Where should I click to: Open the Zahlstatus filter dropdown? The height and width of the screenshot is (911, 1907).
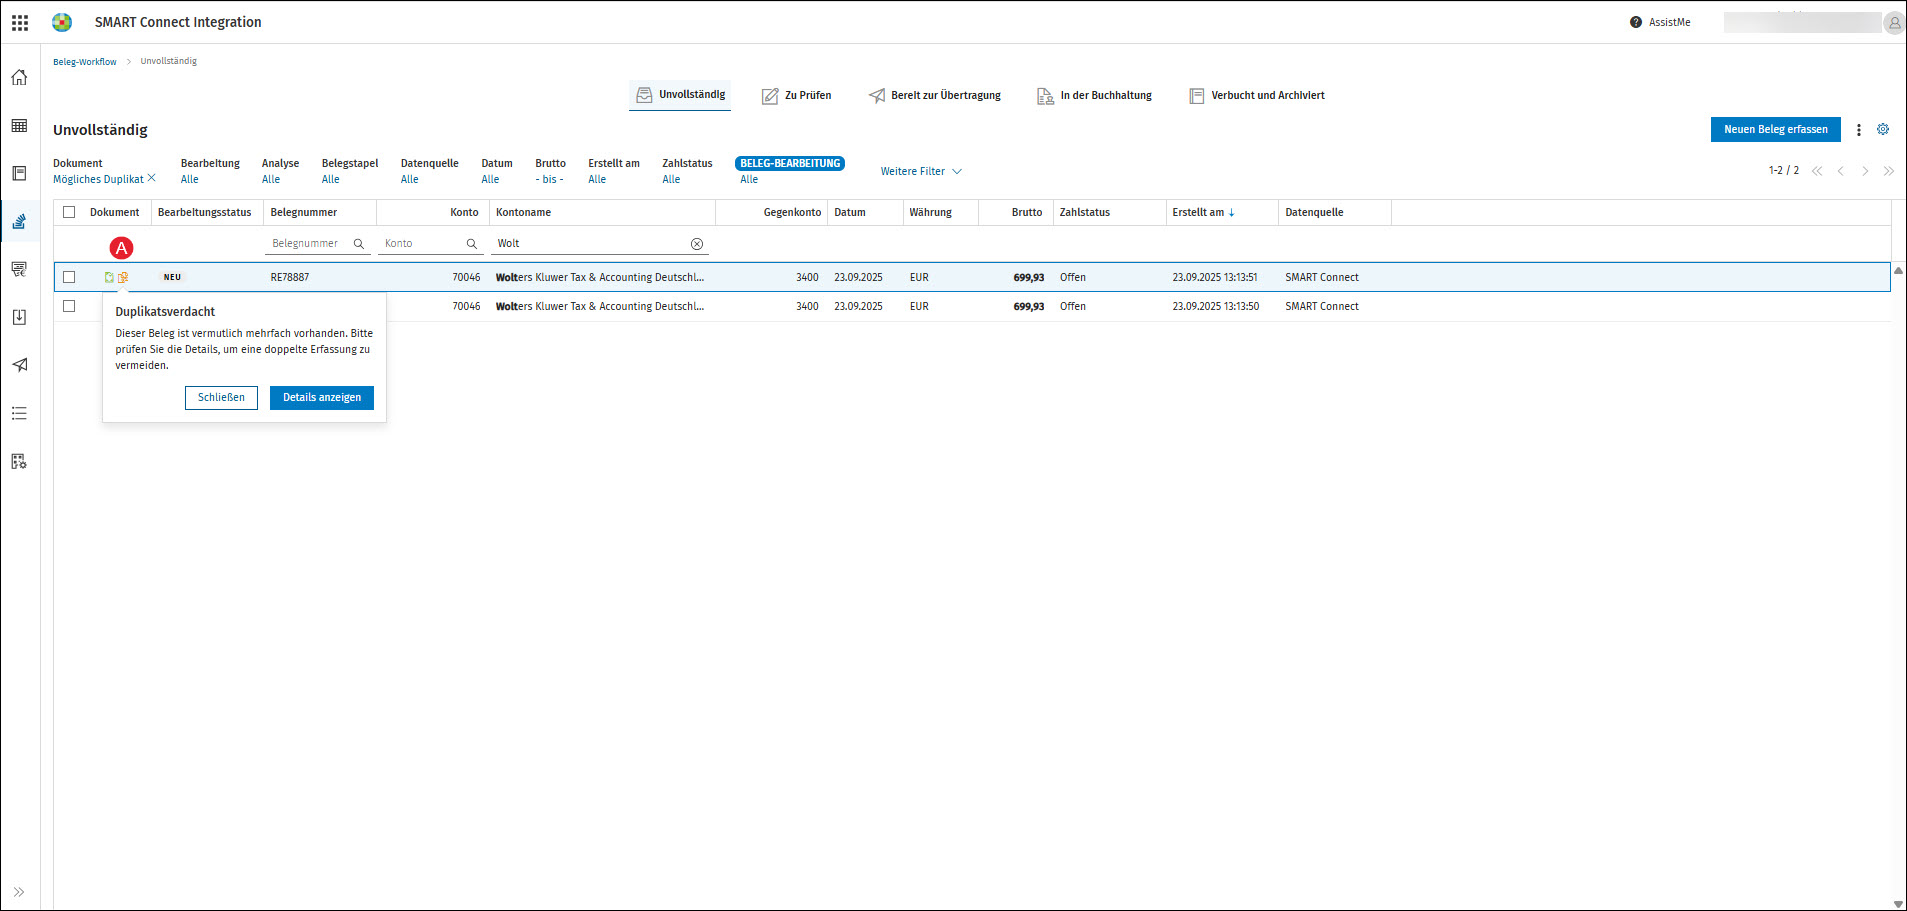687,171
